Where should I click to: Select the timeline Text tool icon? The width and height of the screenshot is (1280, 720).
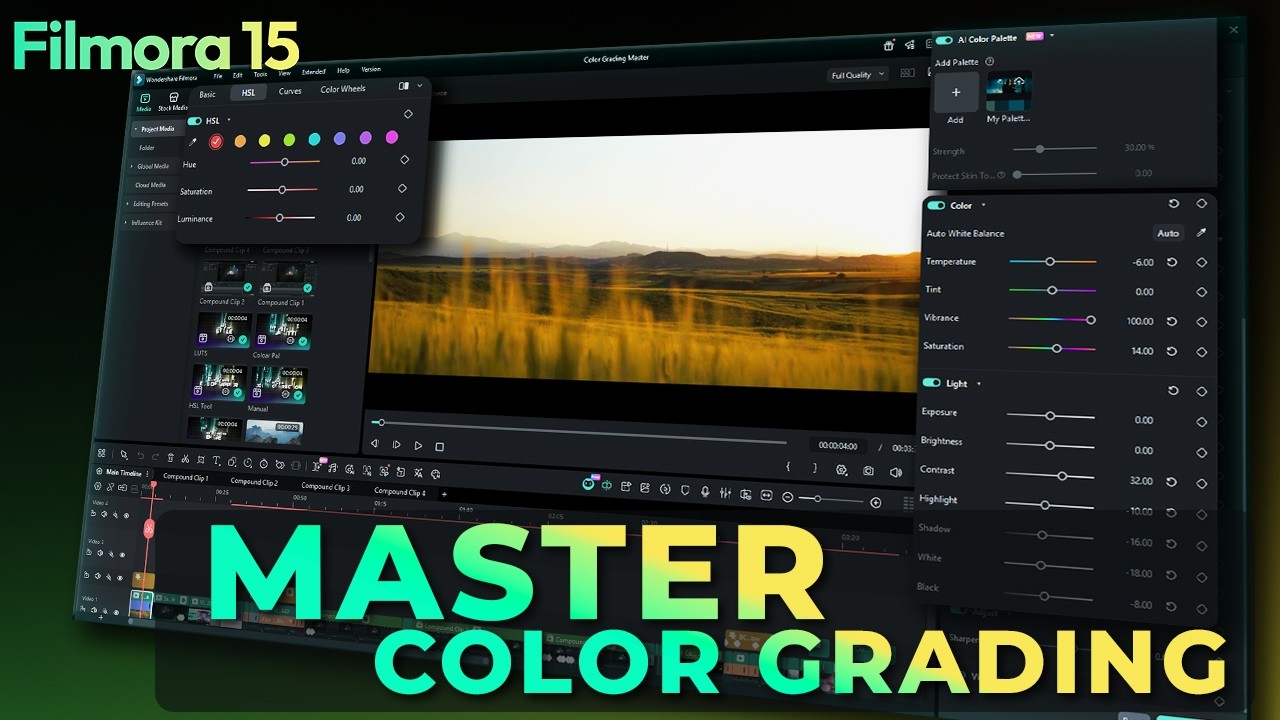(x=216, y=461)
